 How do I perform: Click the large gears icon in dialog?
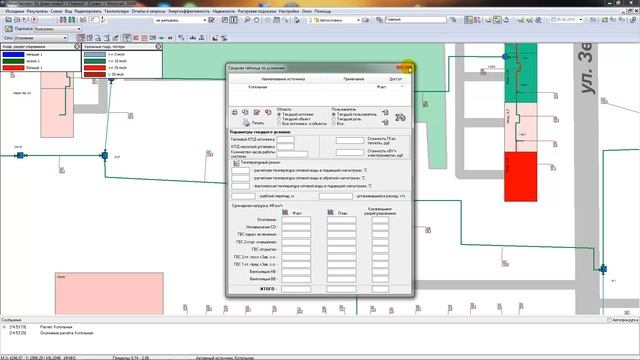(x=400, y=118)
